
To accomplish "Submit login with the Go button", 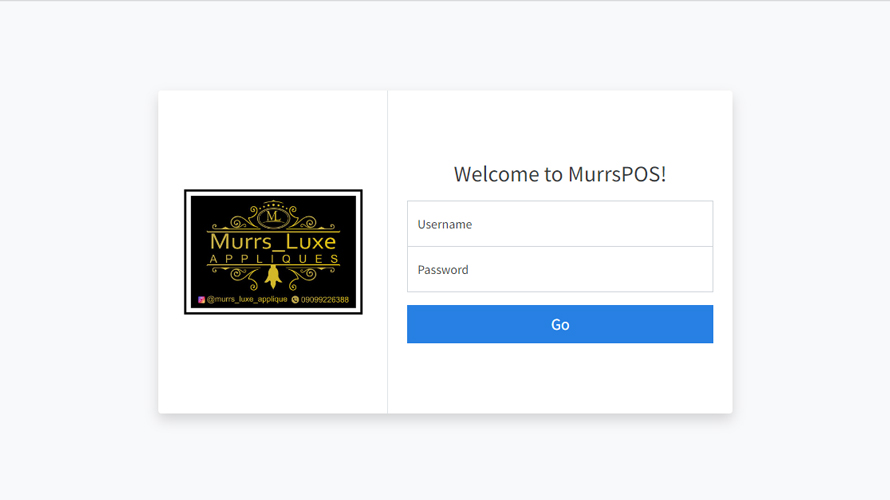I will click(x=560, y=324).
